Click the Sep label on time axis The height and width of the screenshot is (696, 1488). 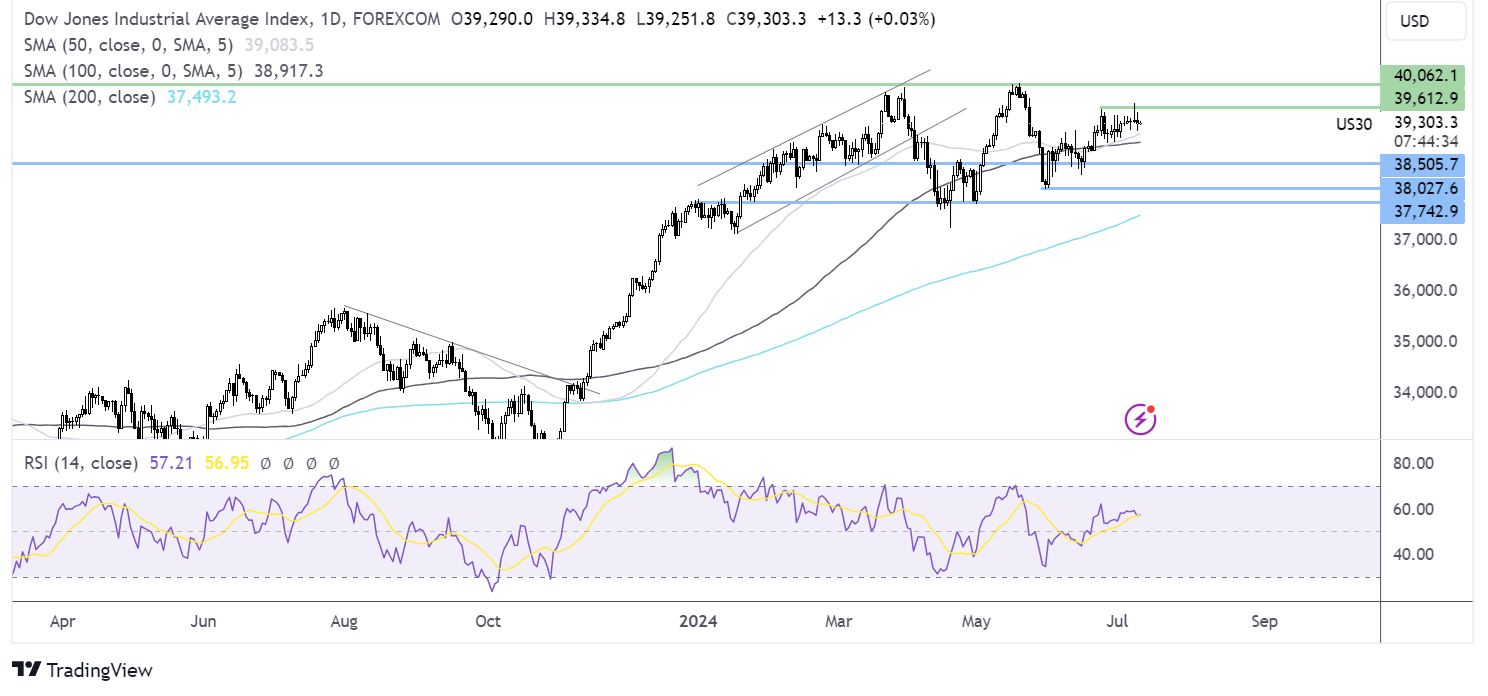1264,621
